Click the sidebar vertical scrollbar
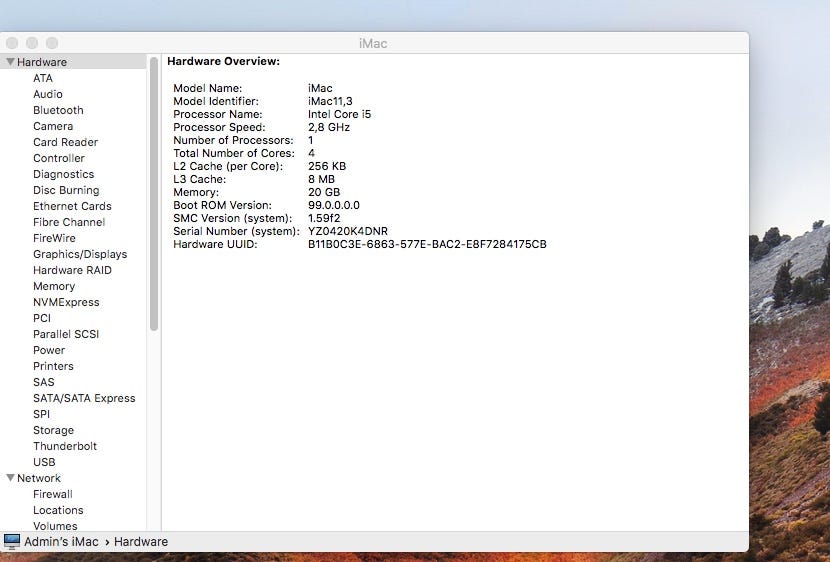Image resolution: width=830 pixels, height=562 pixels. coord(154,194)
